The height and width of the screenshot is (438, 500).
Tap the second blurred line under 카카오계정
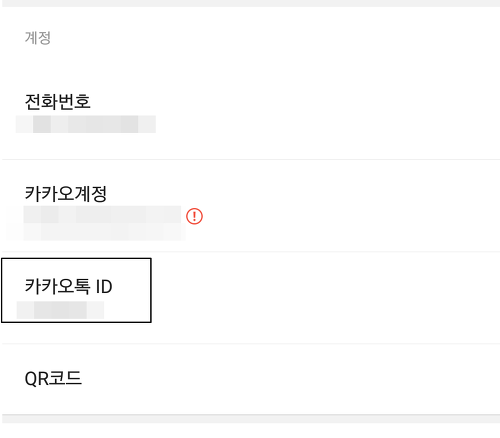pyautogui.click(x=96, y=232)
